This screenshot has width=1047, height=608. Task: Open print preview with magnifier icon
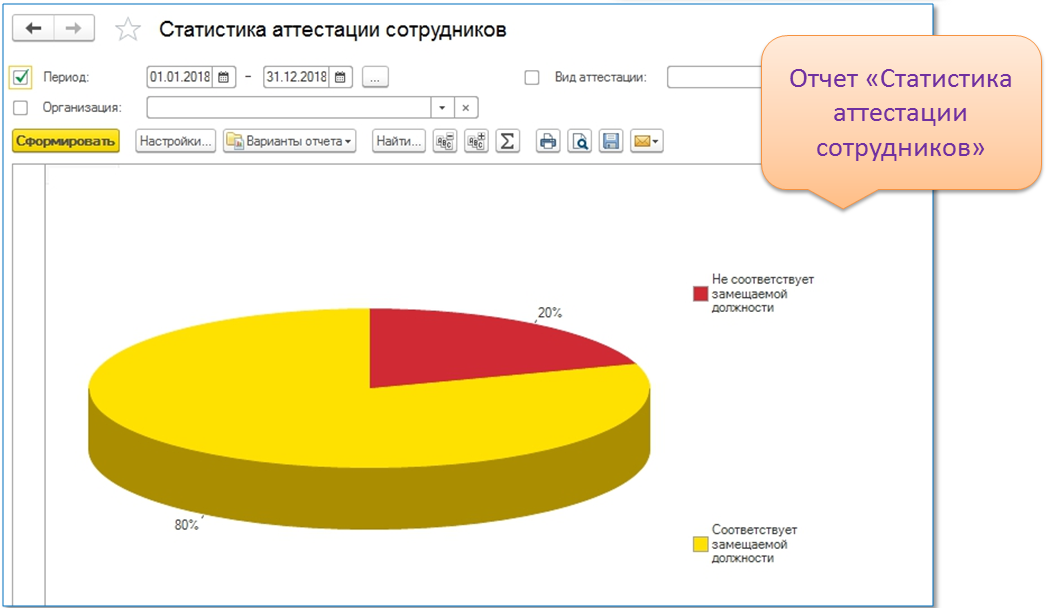pos(579,142)
